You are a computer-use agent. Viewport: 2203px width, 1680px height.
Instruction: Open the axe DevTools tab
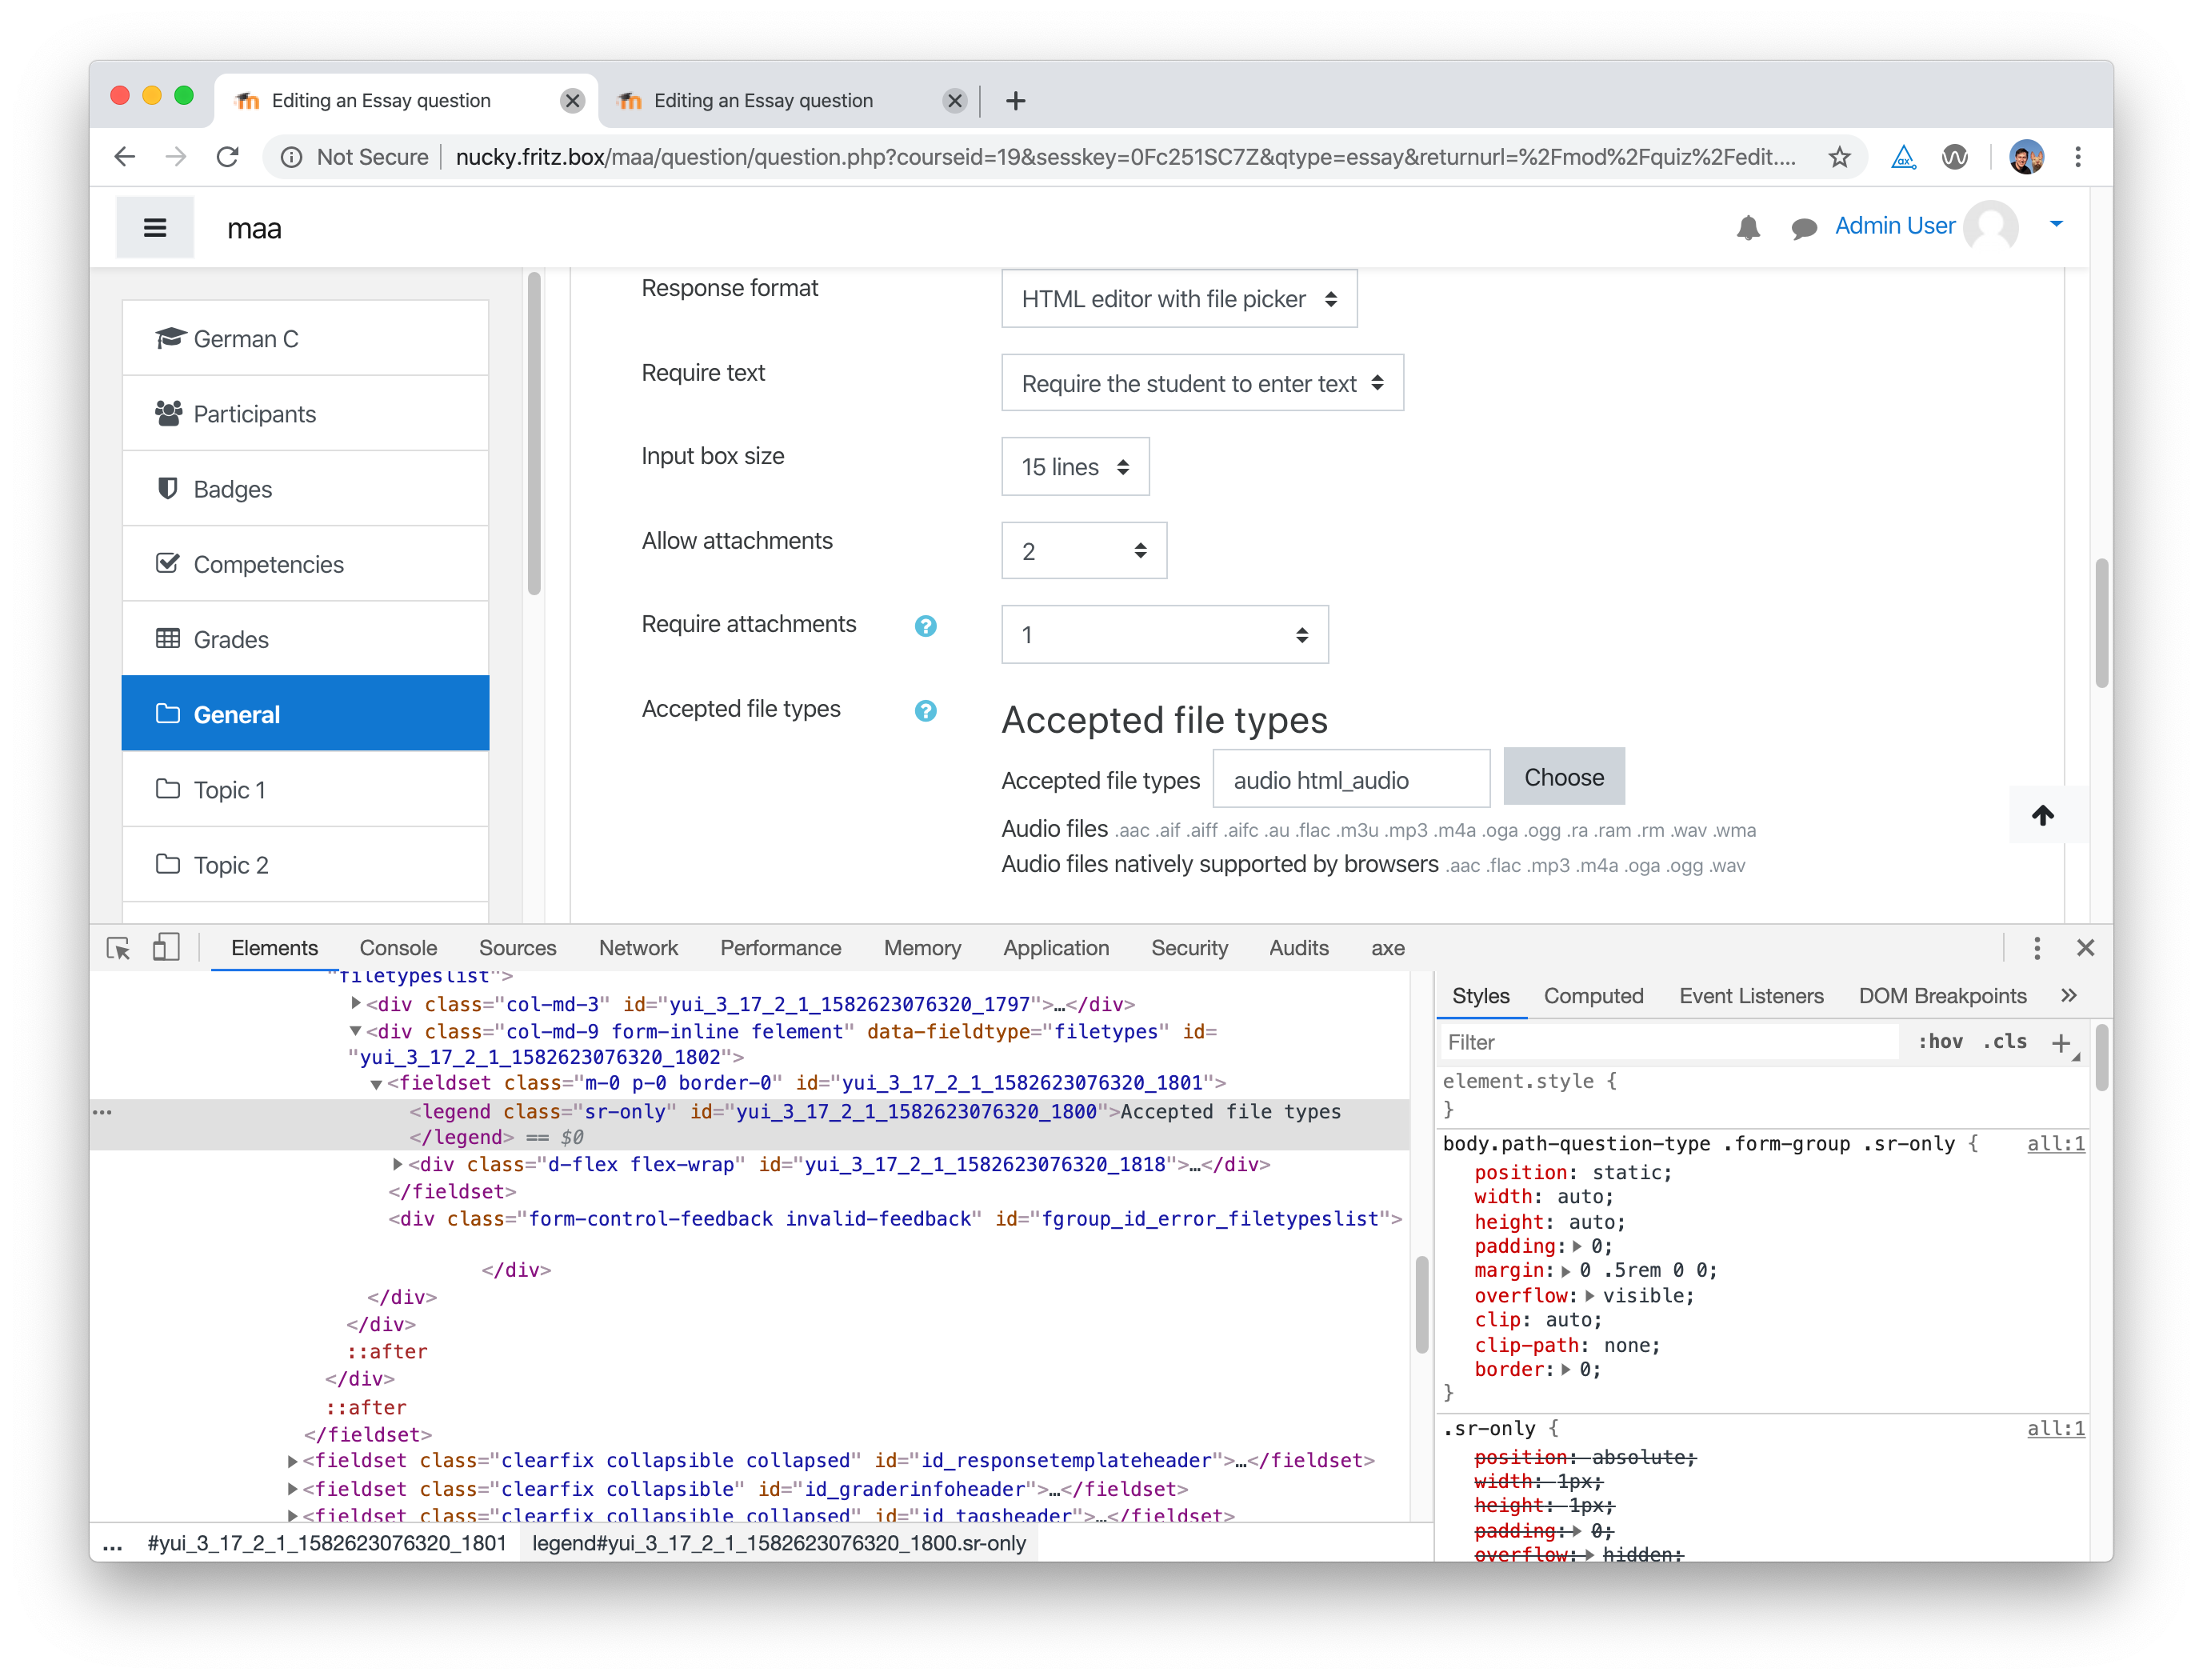pos(1387,948)
